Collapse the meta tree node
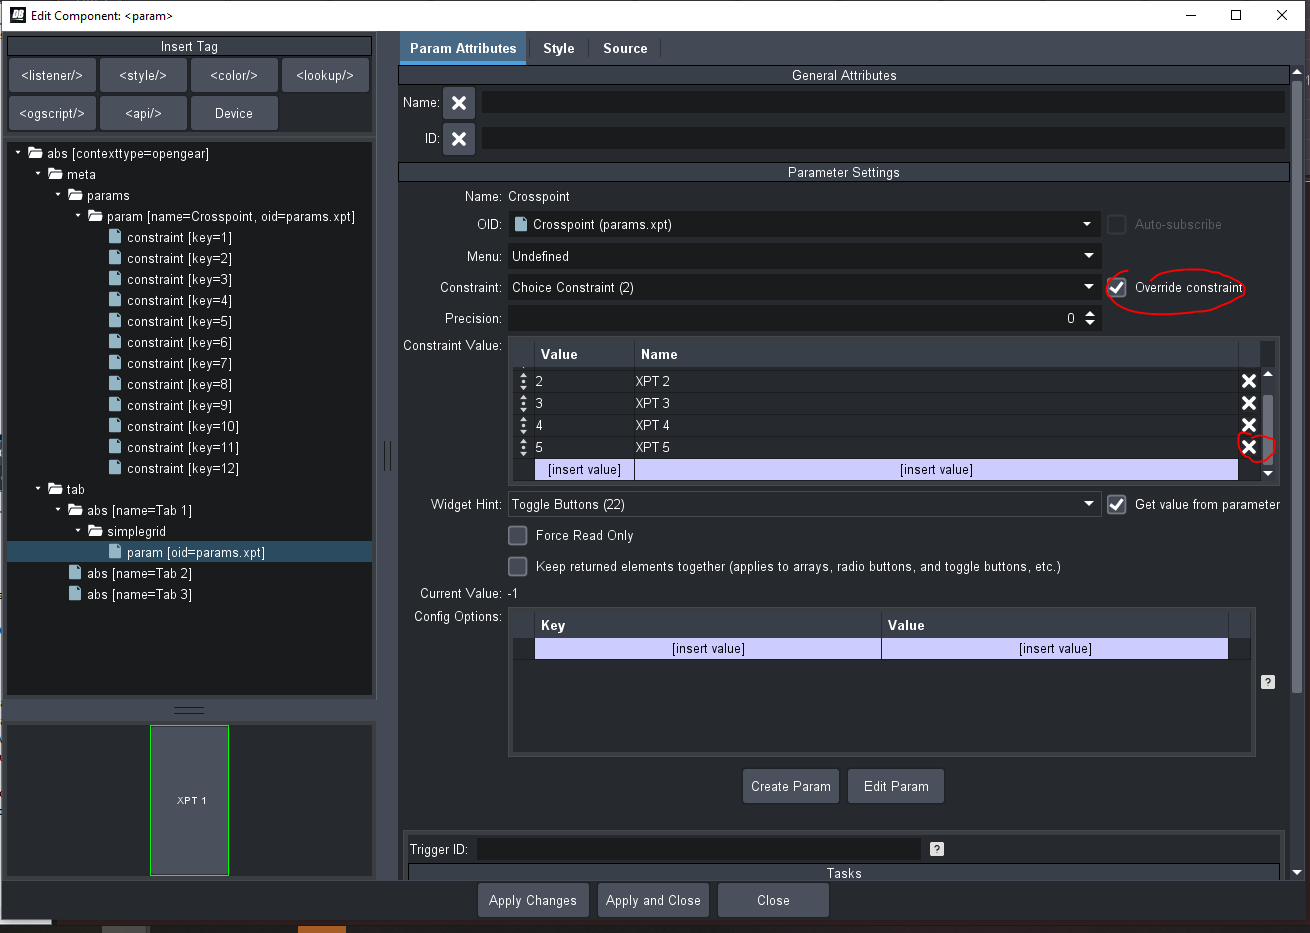The image size is (1310, 933). click(38, 174)
